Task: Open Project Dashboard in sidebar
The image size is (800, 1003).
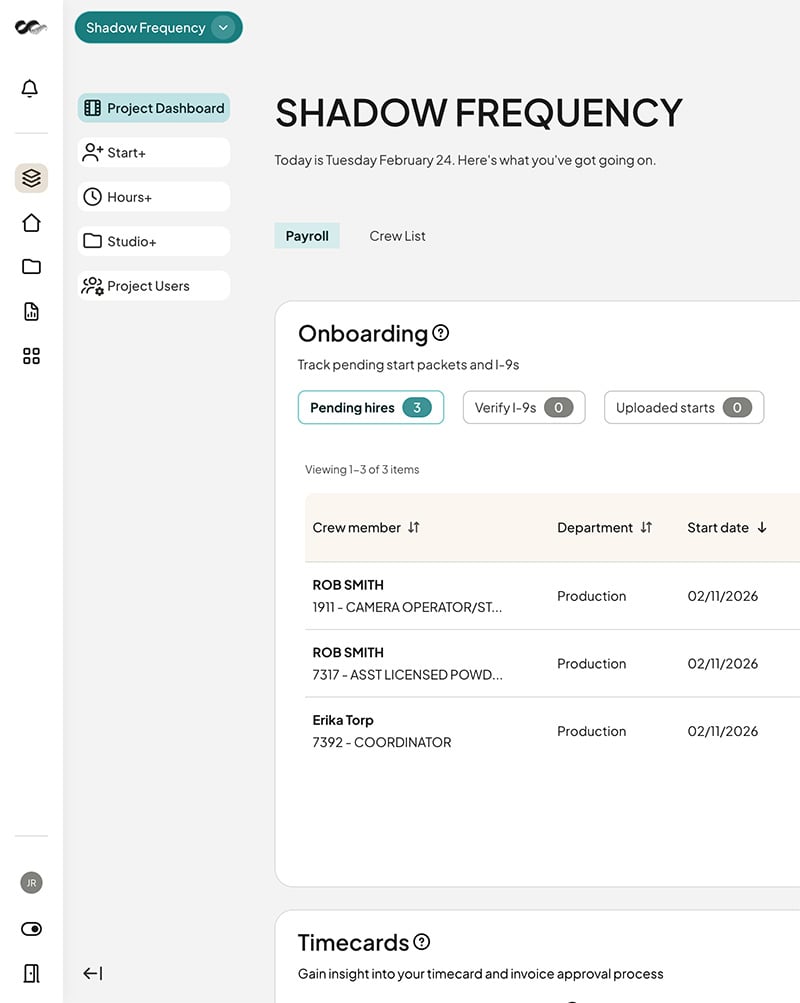Action: pyautogui.click(x=153, y=108)
